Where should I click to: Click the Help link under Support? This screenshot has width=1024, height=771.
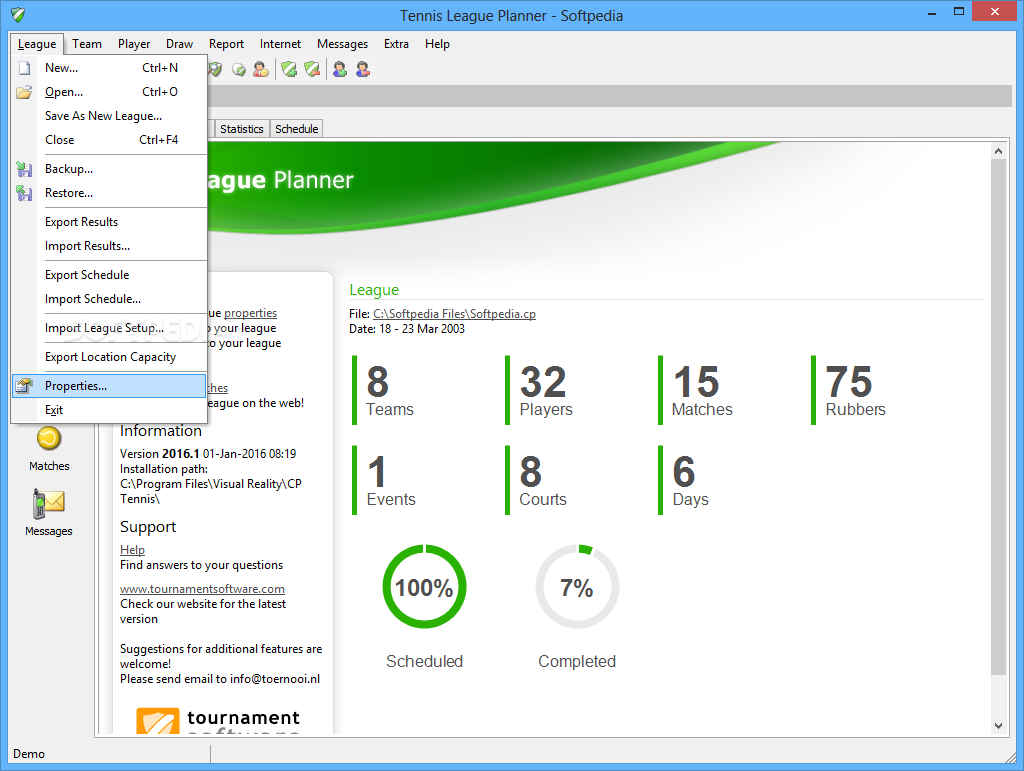(133, 550)
